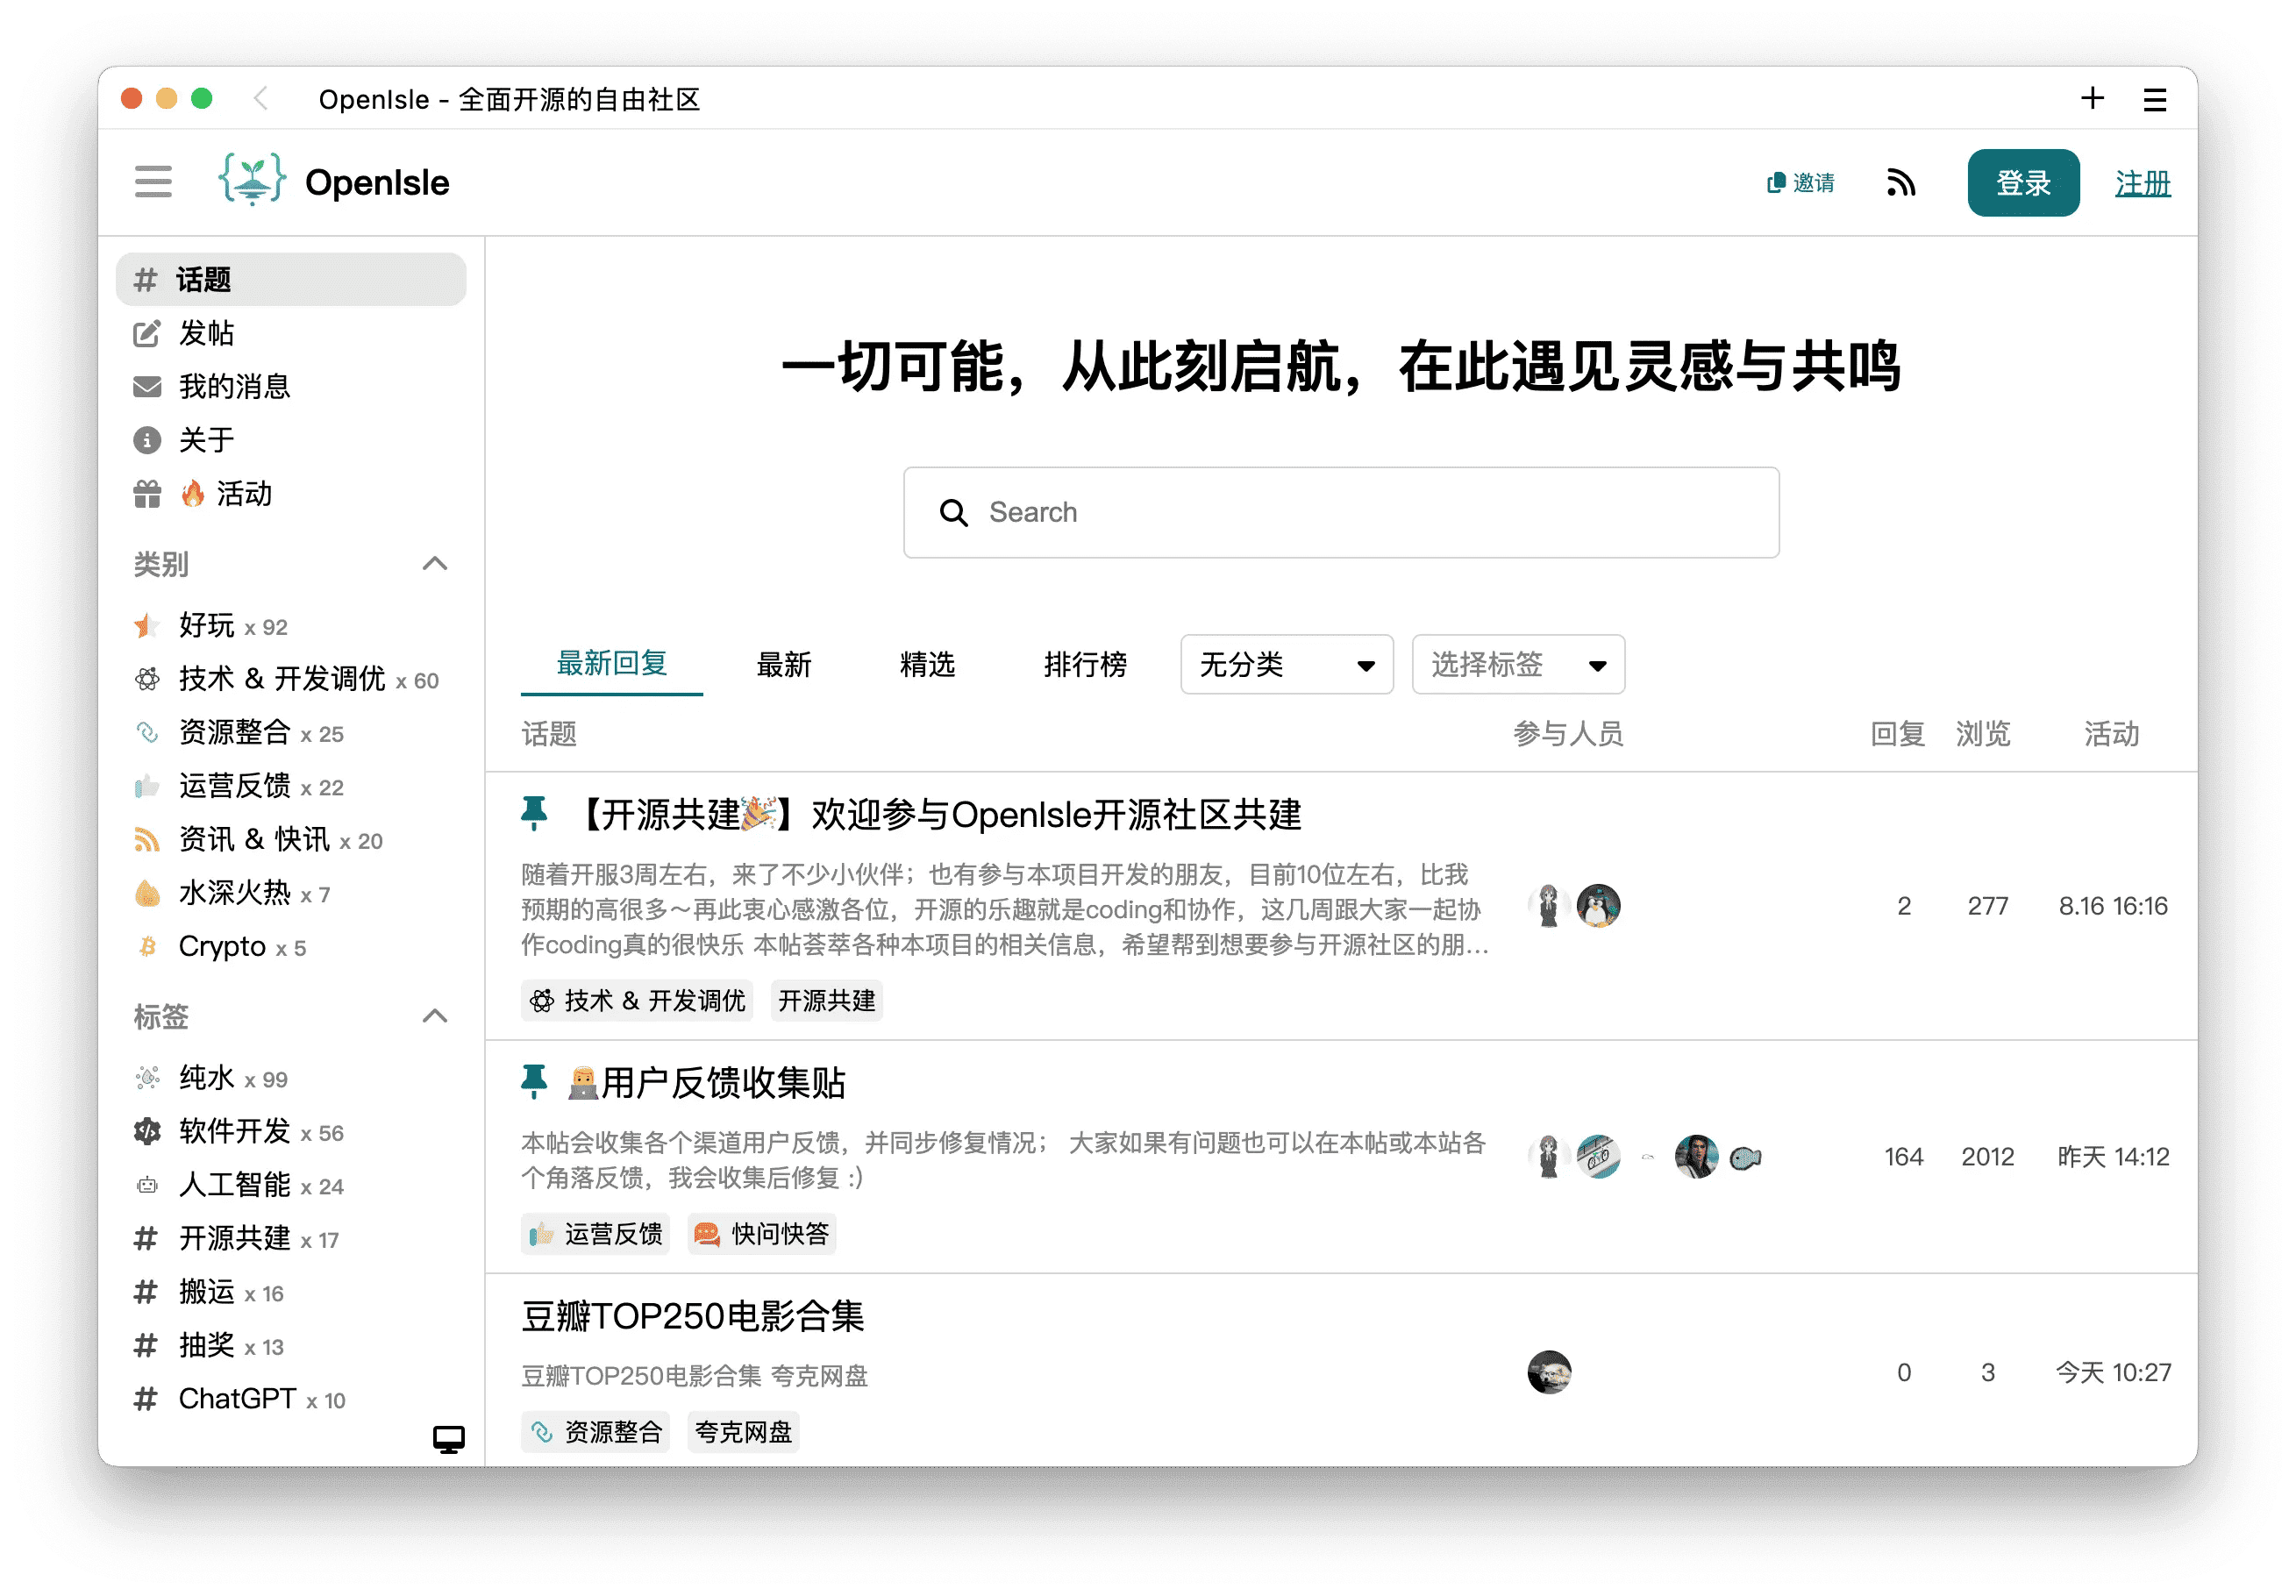Click inside the Search input field
This screenshot has height=1596, width=2296.
[1340, 512]
